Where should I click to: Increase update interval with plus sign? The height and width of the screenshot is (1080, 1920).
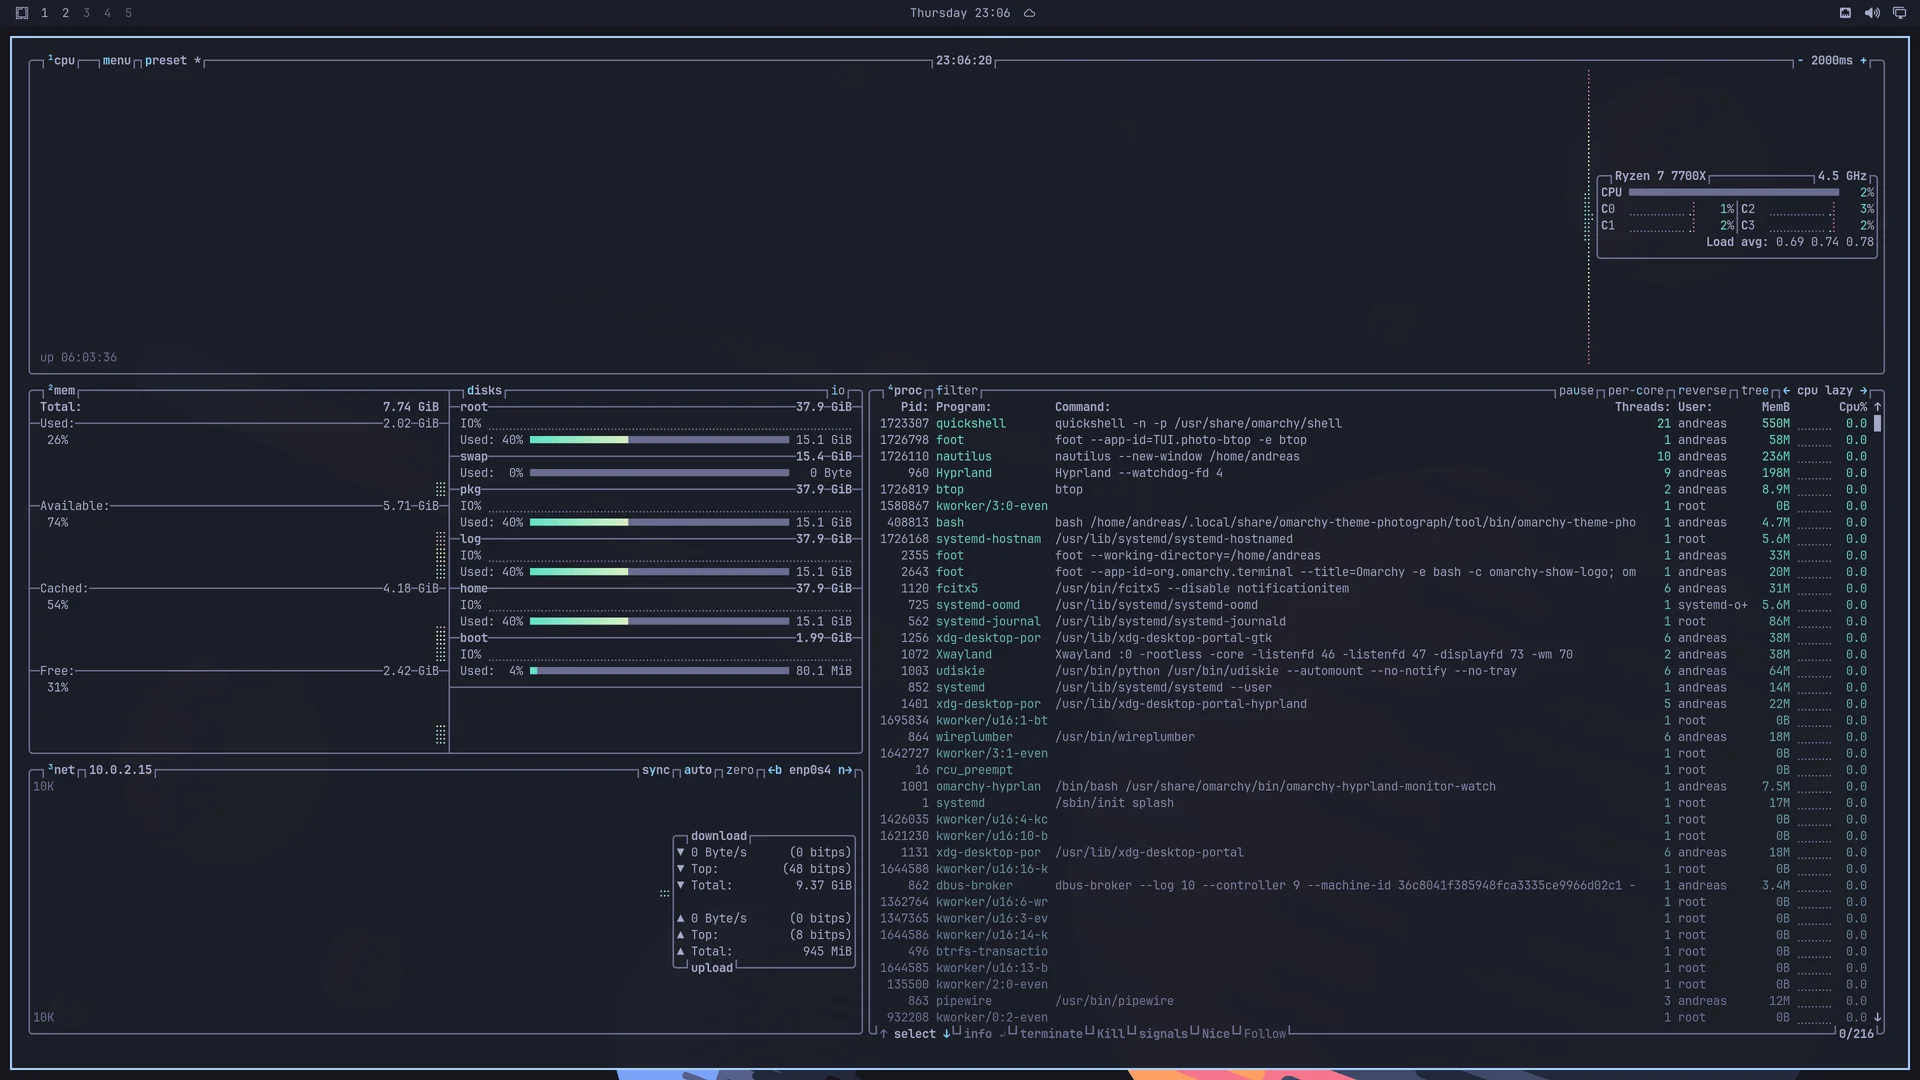[x=1863, y=61]
